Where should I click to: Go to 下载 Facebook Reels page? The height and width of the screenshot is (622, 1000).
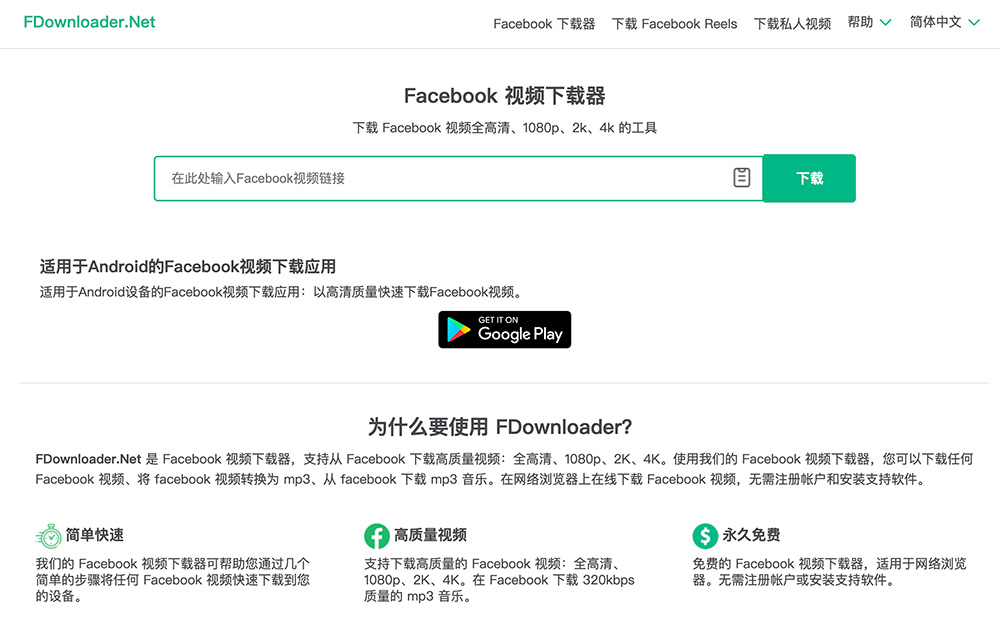click(675, 24)
